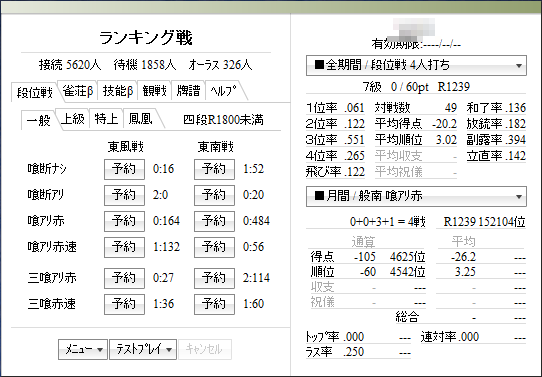Reserve 喰断アリ 東南戦 with 予約
The image size is (542, 377).
214,195
